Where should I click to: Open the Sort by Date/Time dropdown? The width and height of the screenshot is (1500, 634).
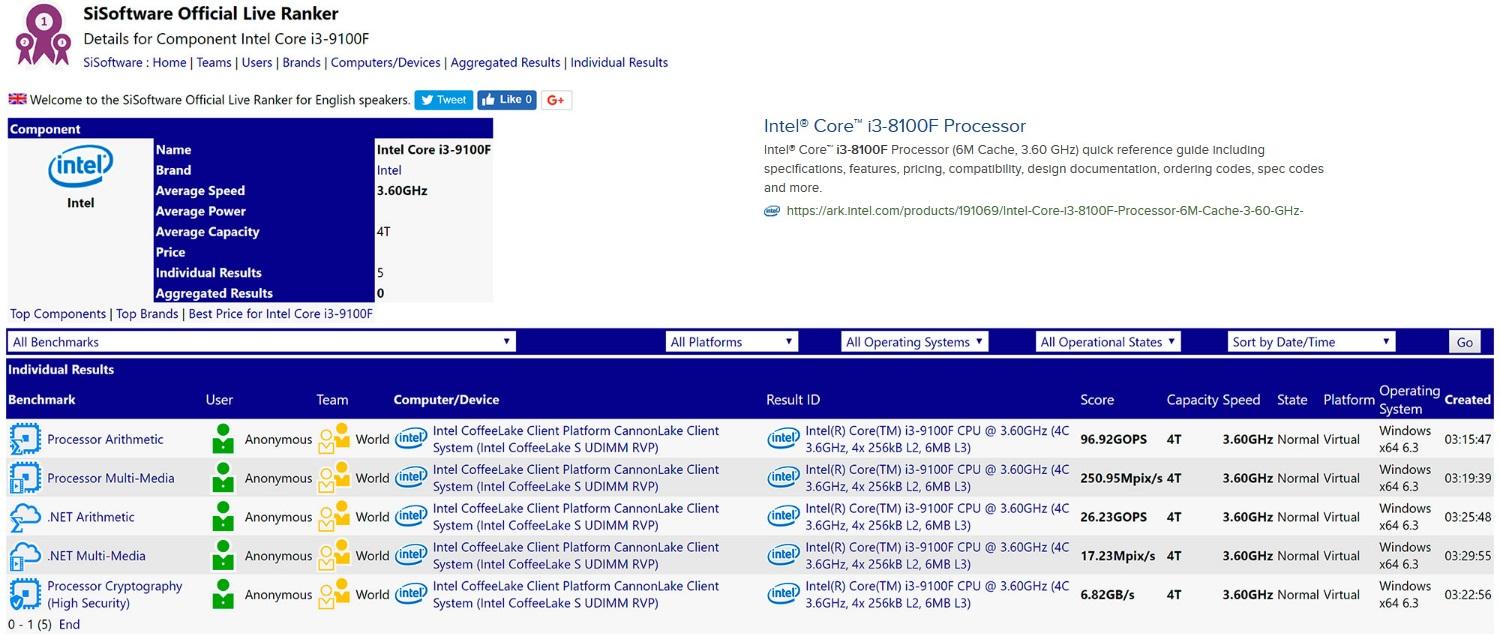pos(1311,342)
